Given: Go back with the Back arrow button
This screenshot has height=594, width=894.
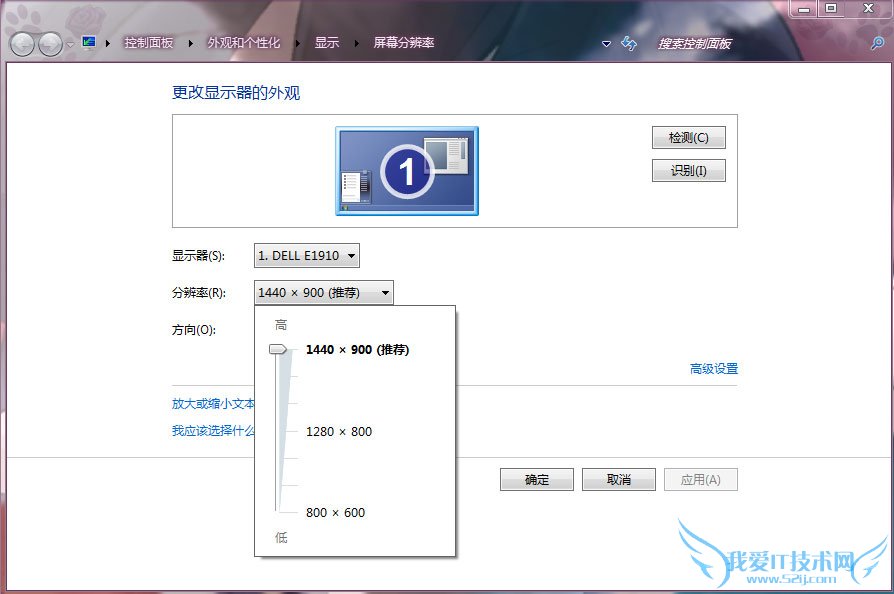Looking at the screenshot, I should coord(22,44).
